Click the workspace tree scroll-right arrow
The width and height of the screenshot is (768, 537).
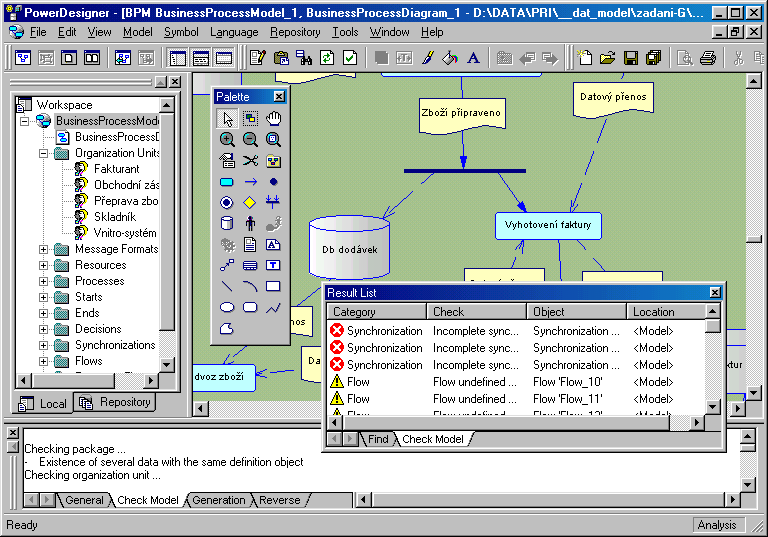pyautogui.click(x=151, y=380)
